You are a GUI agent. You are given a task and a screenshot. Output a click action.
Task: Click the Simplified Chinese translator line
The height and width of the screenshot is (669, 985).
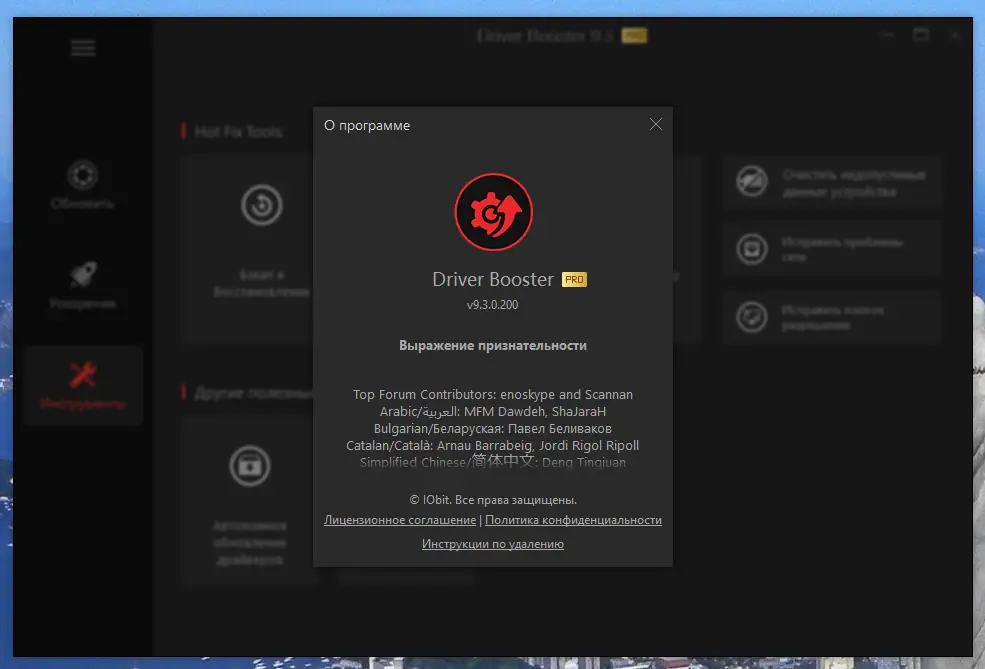(492, 462)
